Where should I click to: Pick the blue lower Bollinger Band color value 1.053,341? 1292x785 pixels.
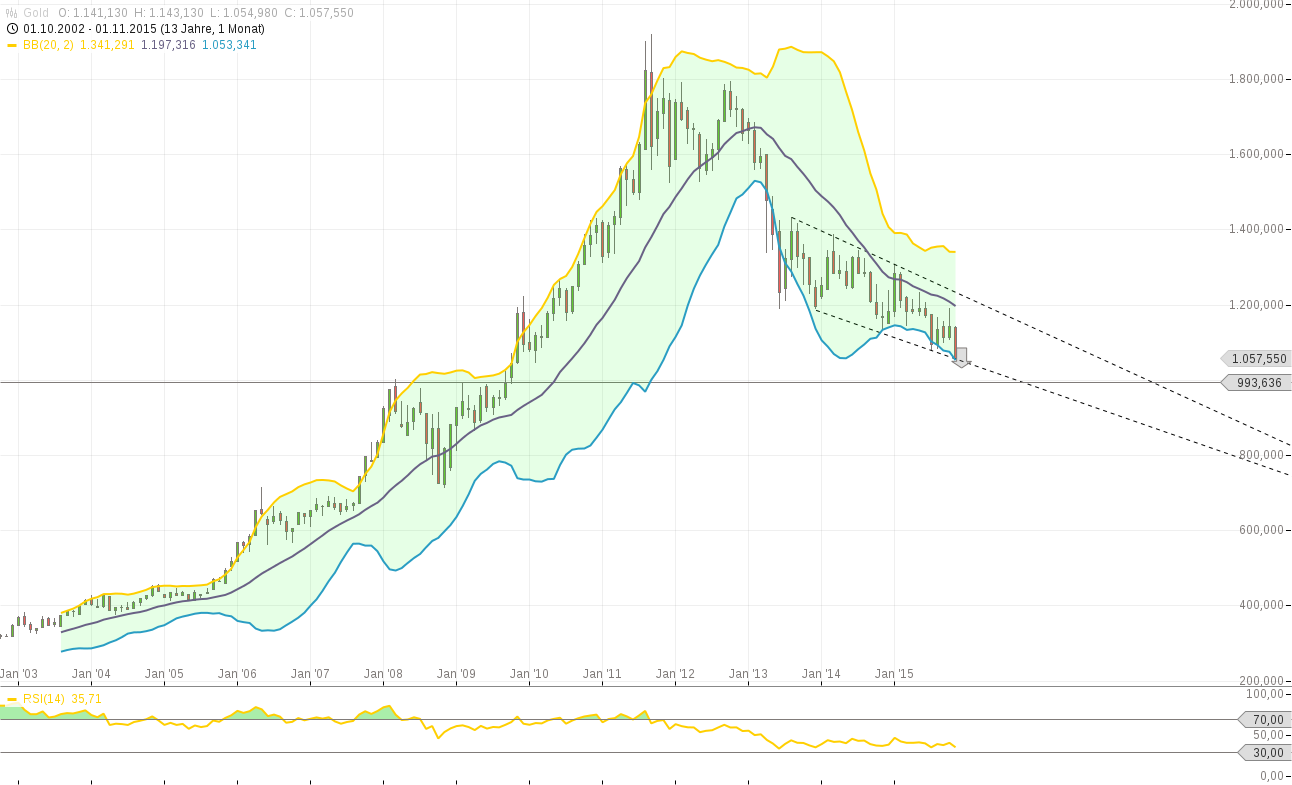228,45
